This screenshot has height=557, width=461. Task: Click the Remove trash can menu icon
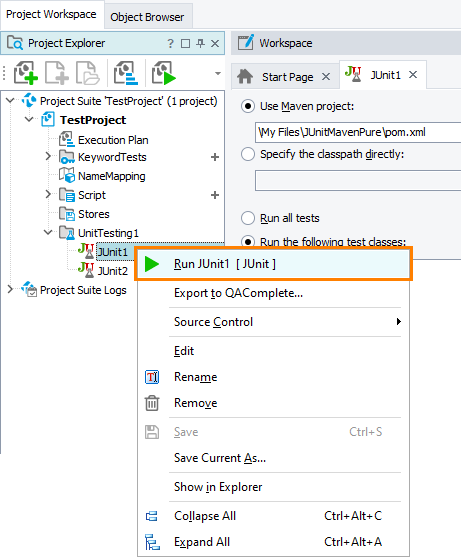[x=152, y=403]
